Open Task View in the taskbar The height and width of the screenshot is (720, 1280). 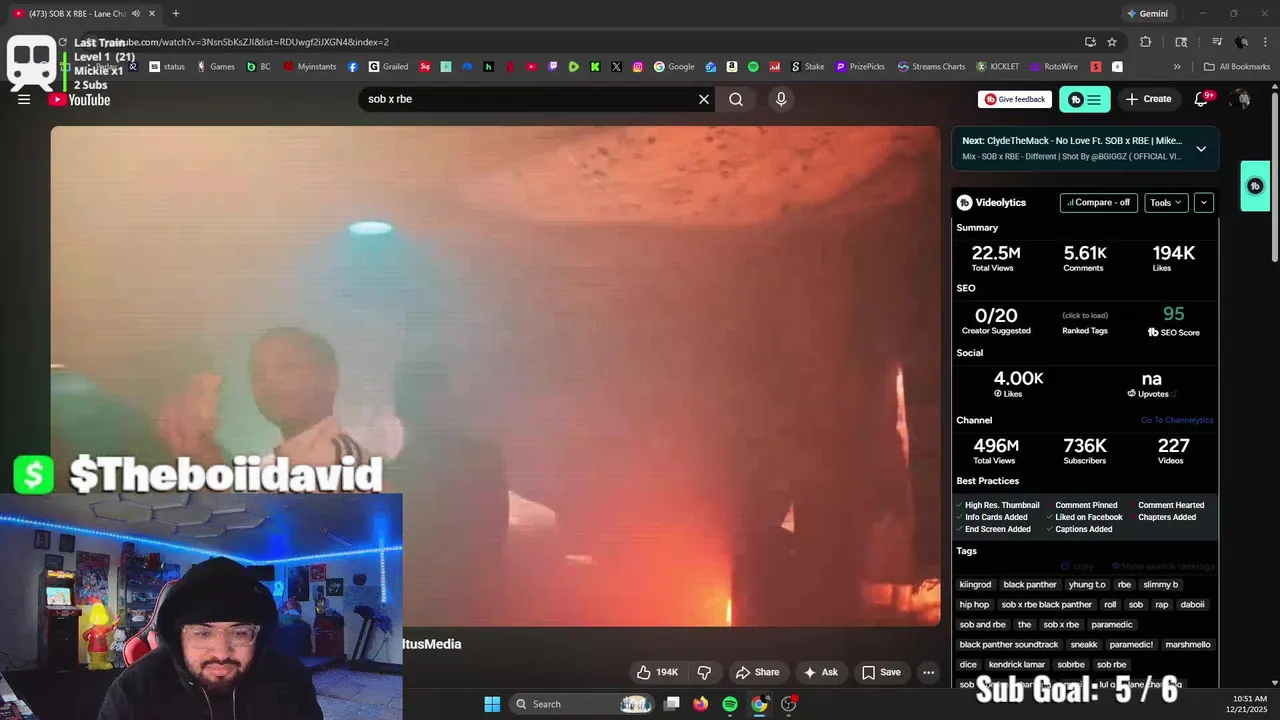(672, 704)
